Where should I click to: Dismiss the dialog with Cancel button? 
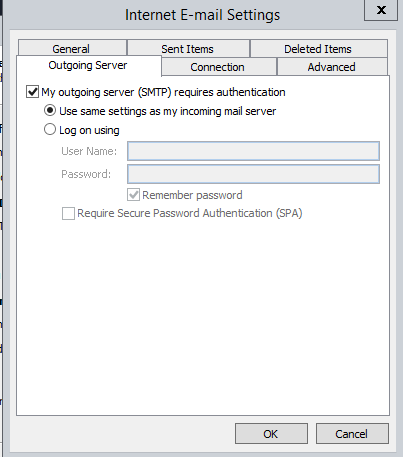(352, 434)
